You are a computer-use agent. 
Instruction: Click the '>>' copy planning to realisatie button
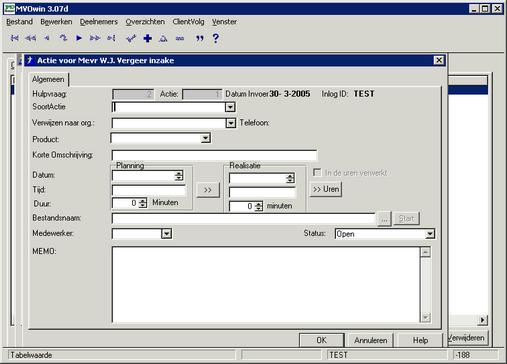pos(208,190)
